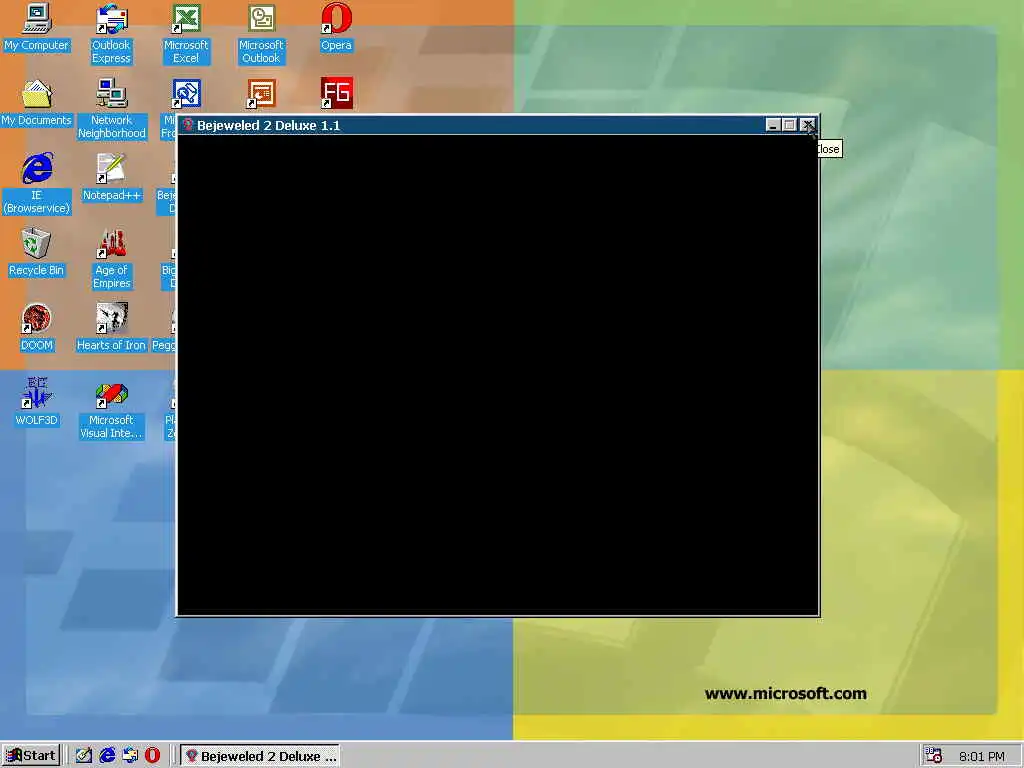Click the 8:01 PM clock

point(982,756)
